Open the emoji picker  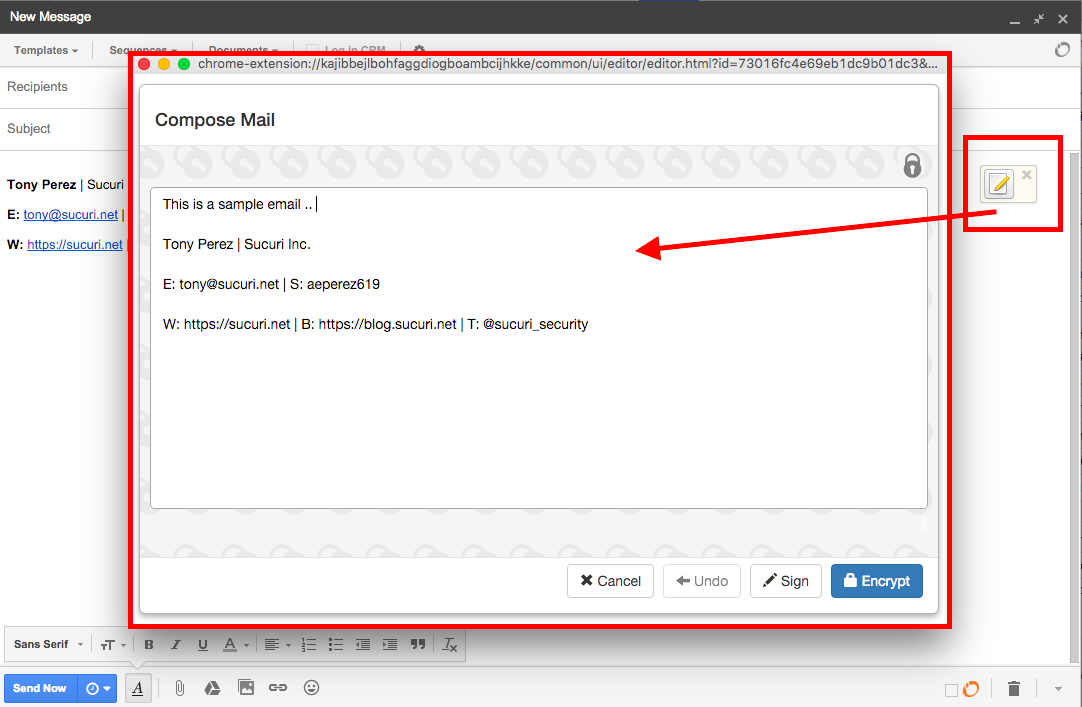[312, 688]
